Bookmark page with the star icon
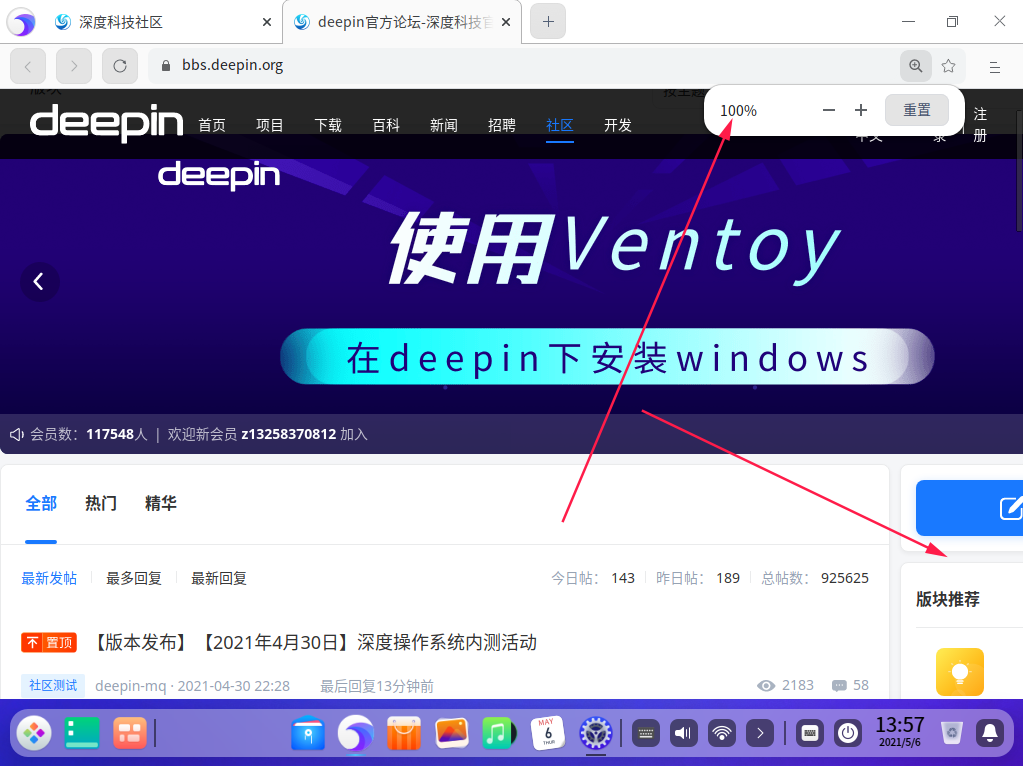The image size is (1023, 766). pyautogui.click(x=949, y=66)
